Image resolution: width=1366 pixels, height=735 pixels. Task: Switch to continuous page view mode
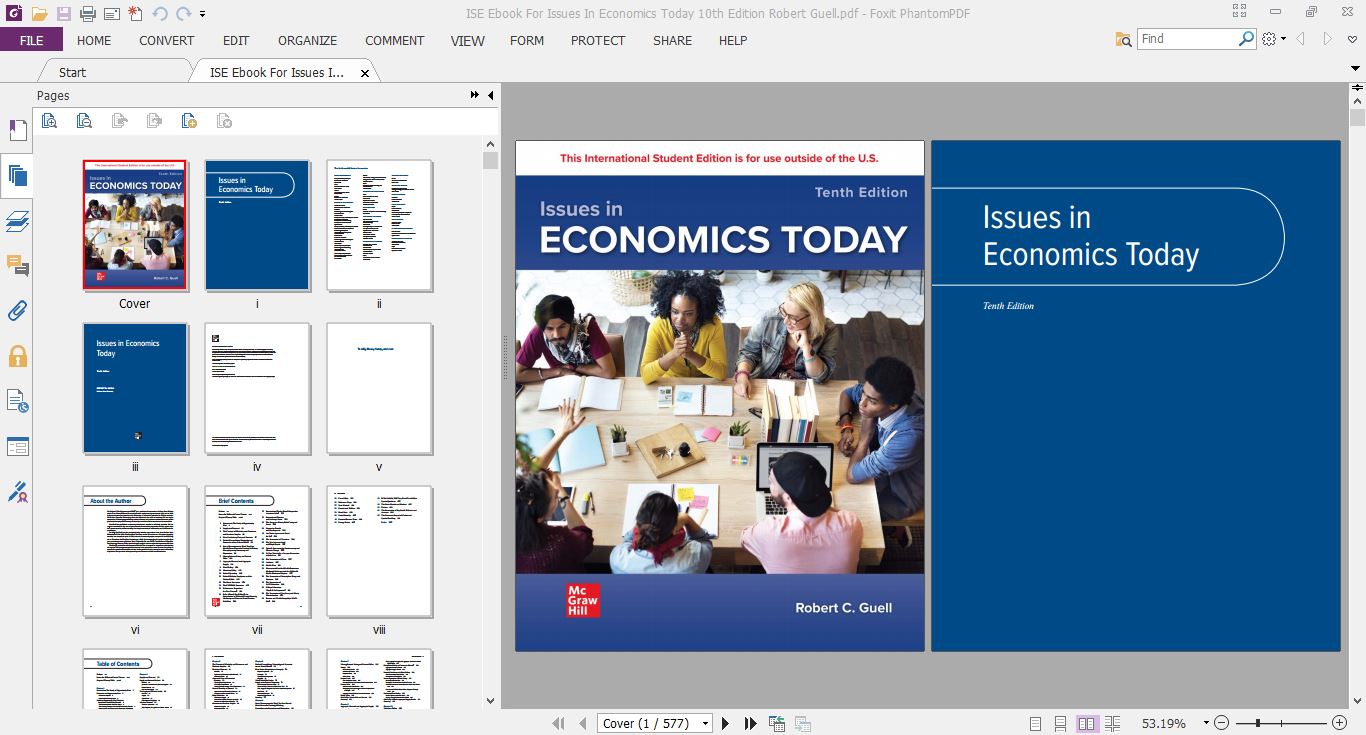tap(1060, 723)
